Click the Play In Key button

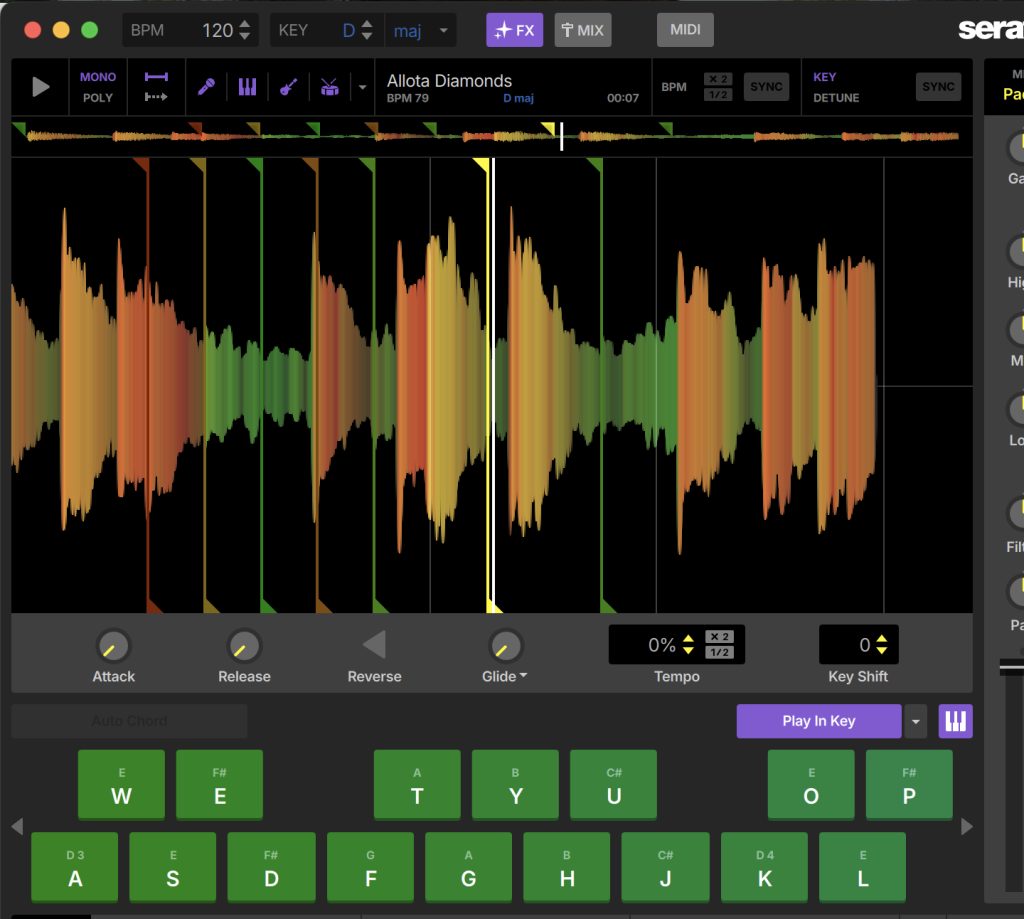pyautogui.click(x=818, y=721)
